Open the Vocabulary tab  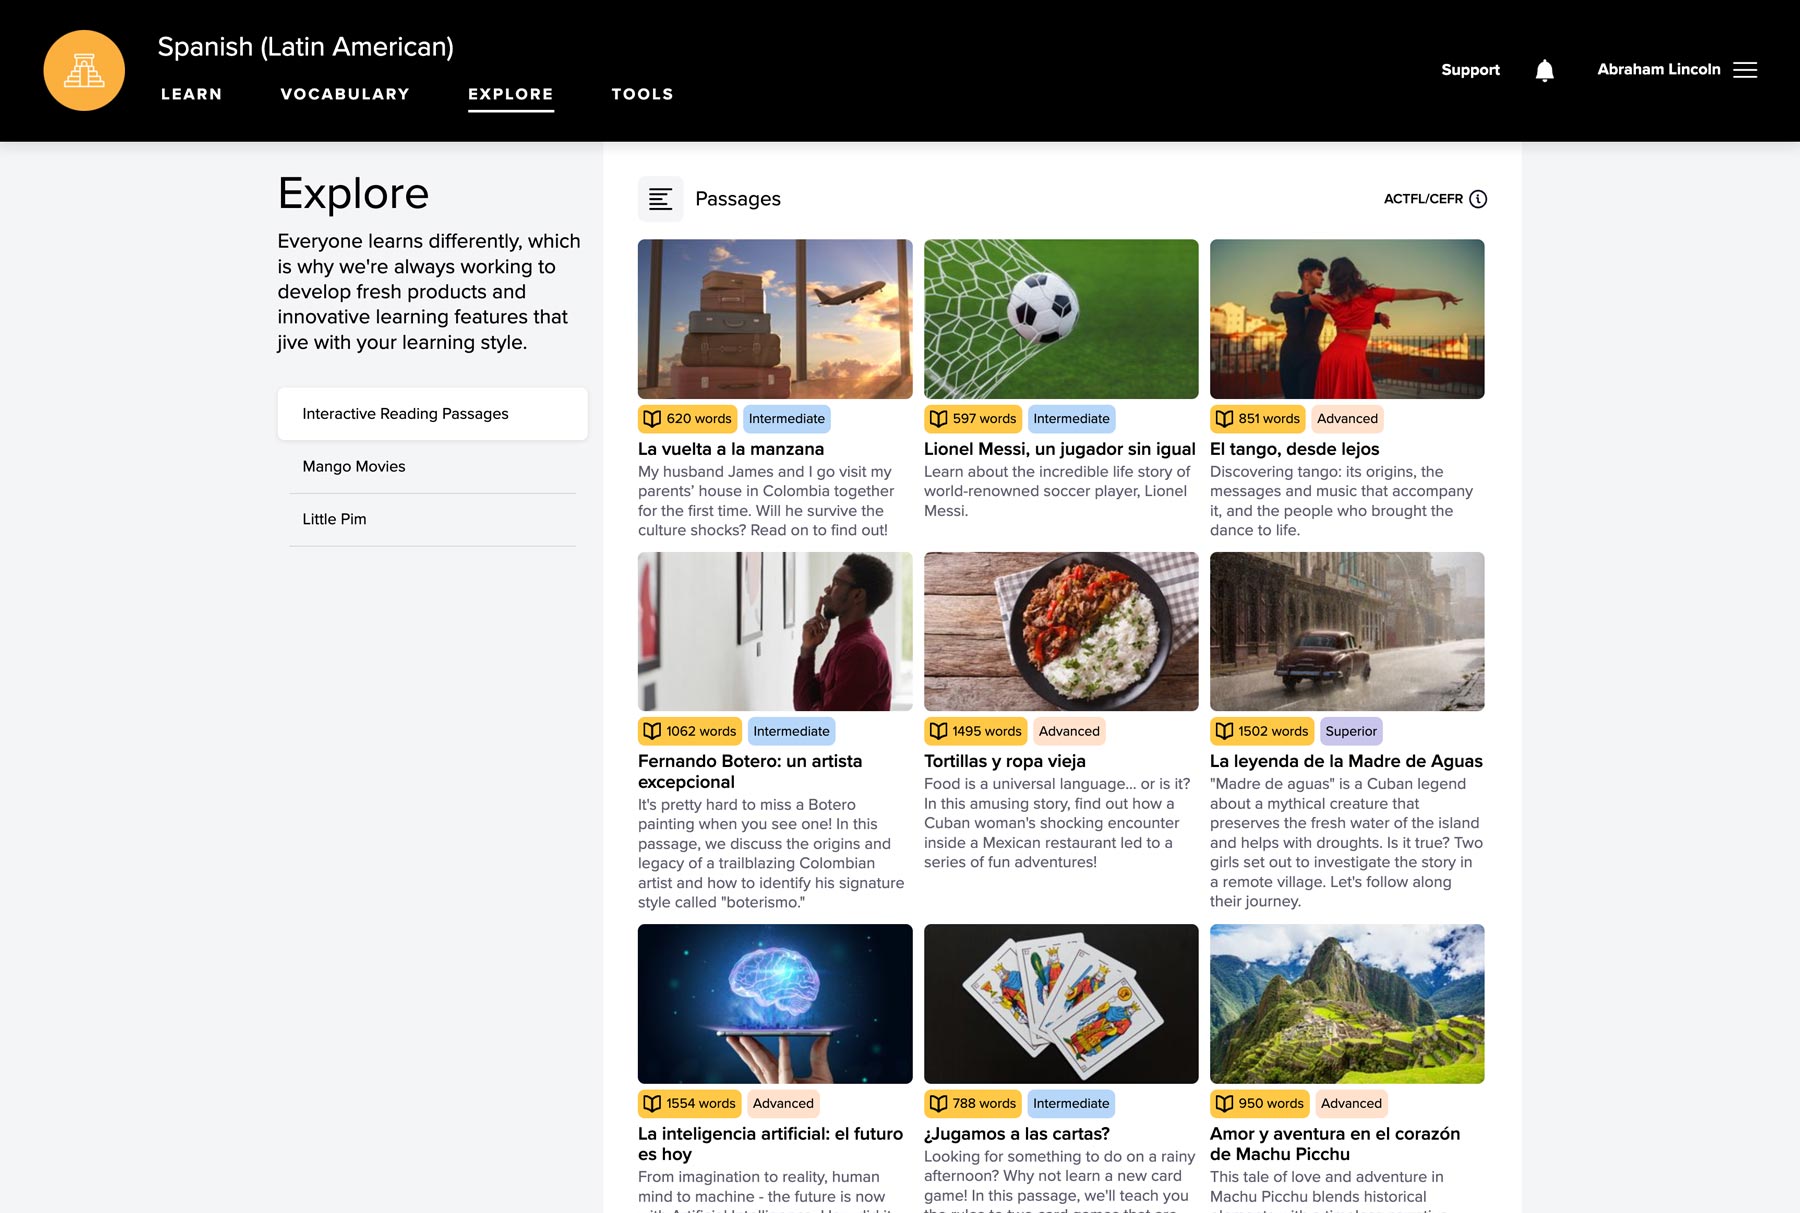345,94
